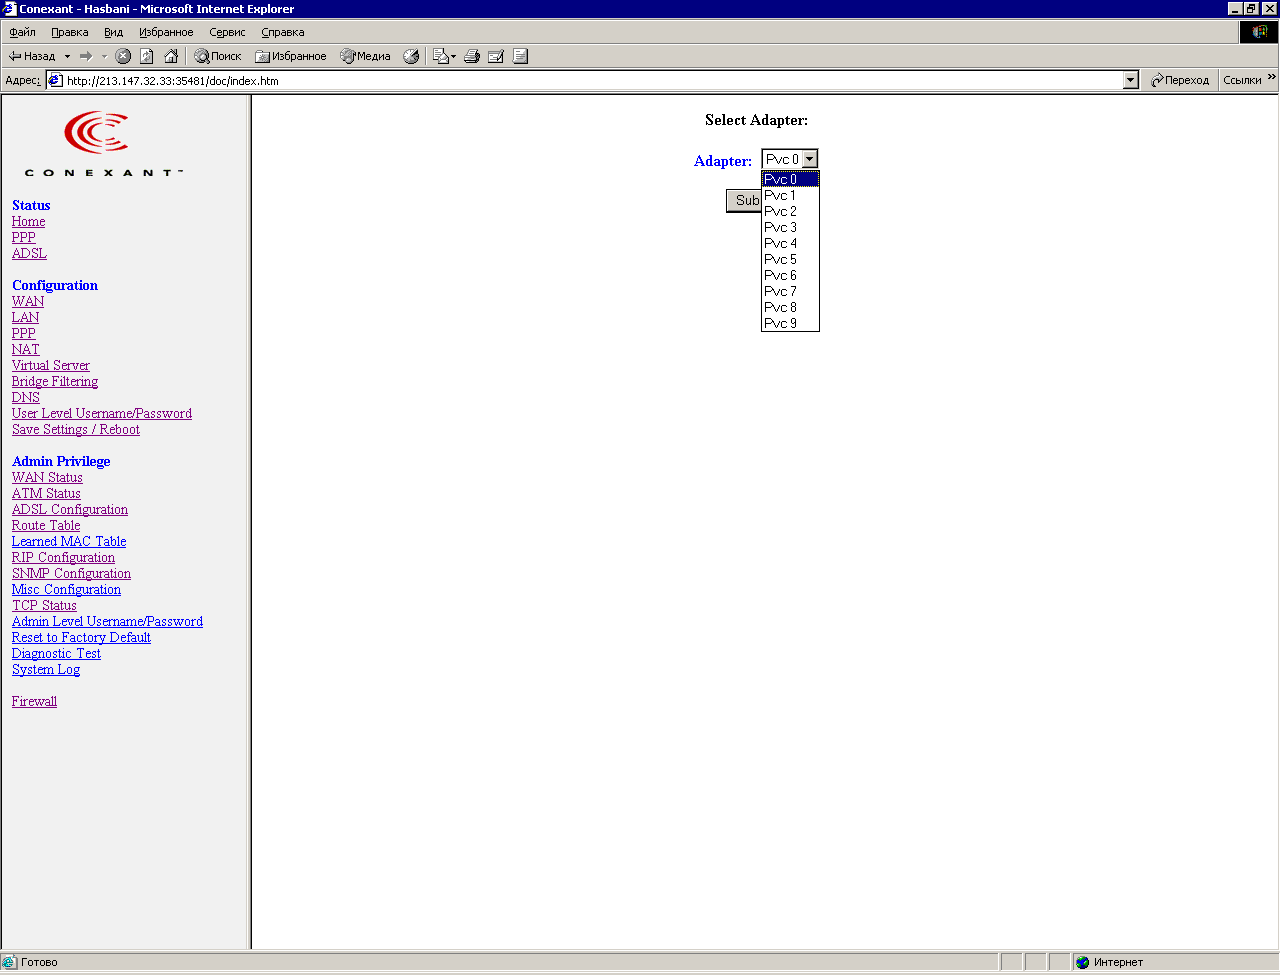Open the Virtual Server link
The width and height of the screenshot is (1280, 975).
point(51,365)
